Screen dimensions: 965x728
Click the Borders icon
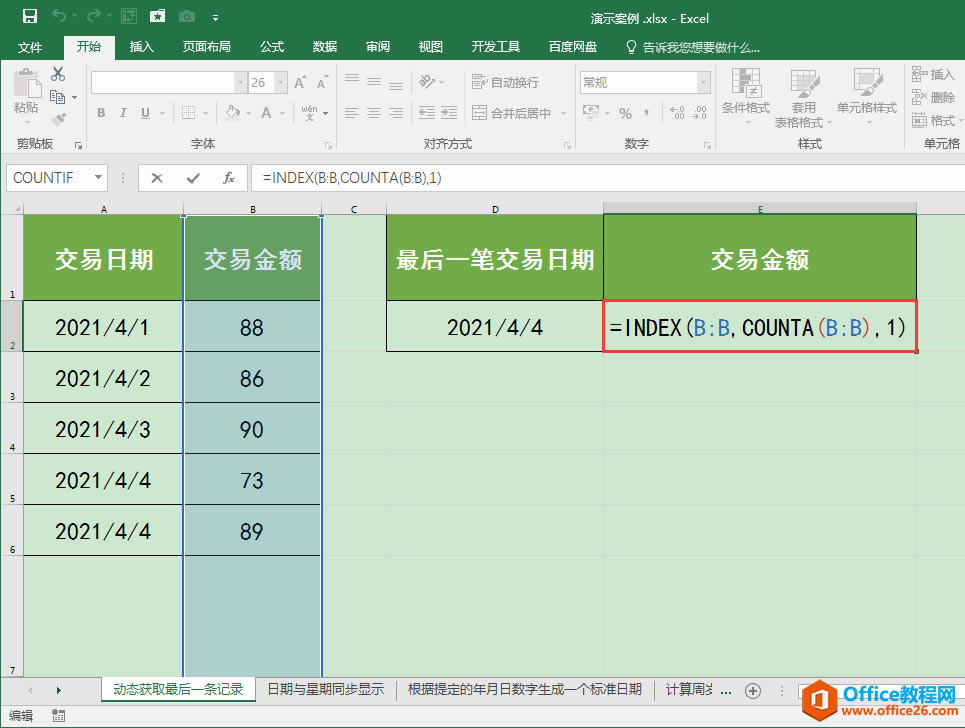(188, 113)
